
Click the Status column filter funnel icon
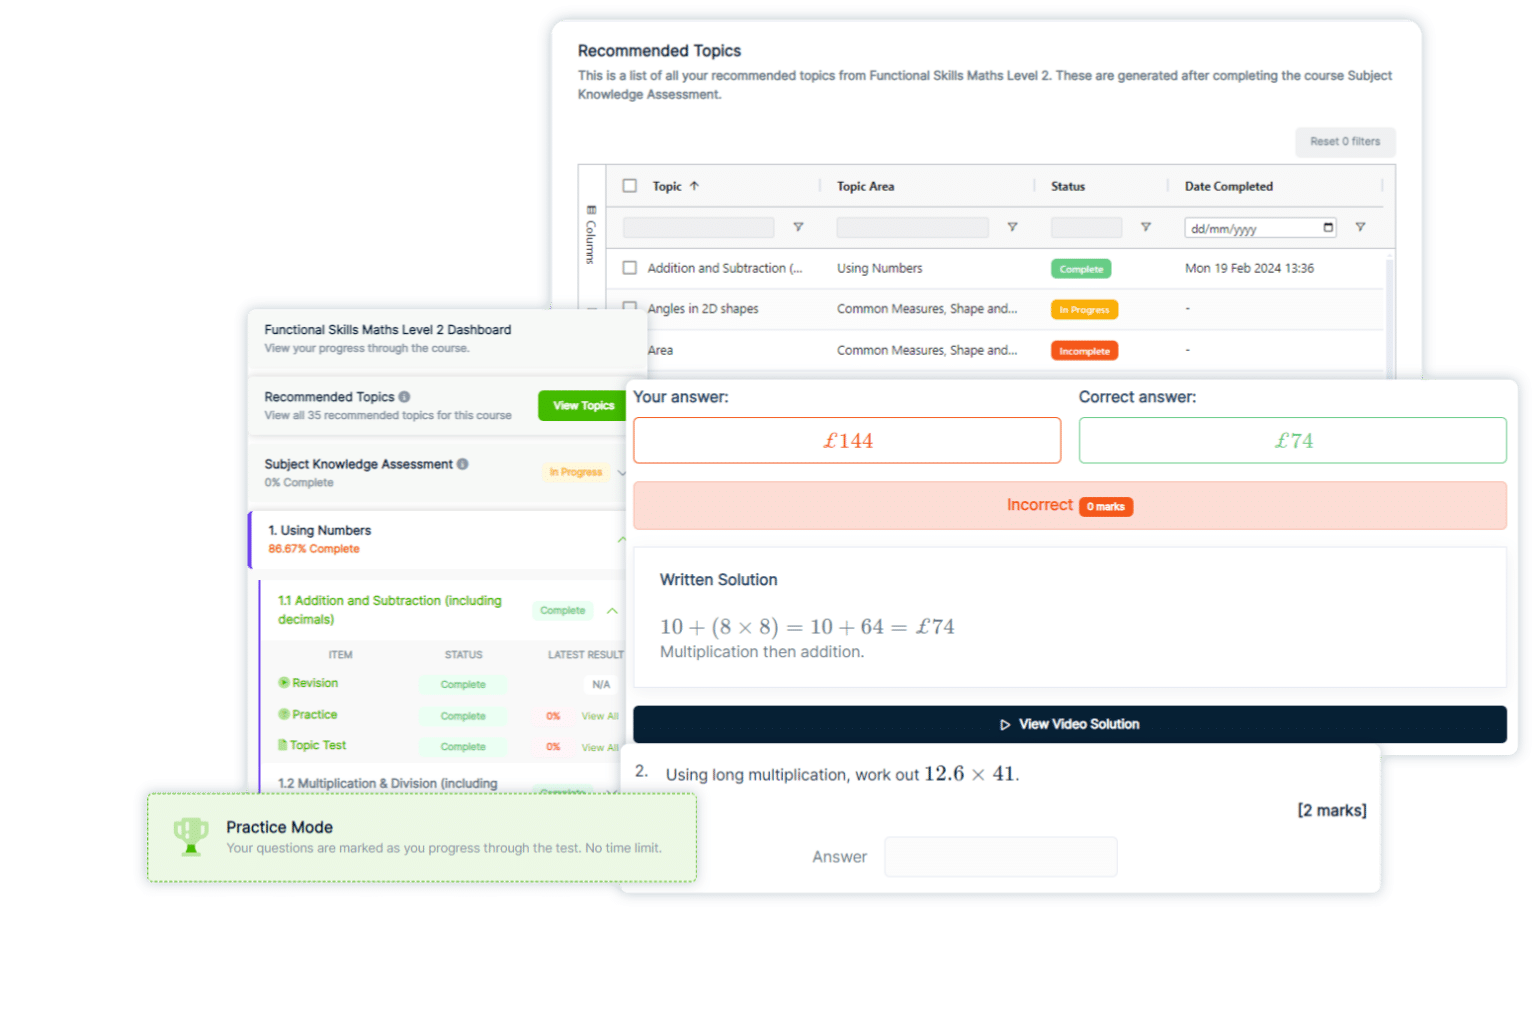(x=1146, y=227)
